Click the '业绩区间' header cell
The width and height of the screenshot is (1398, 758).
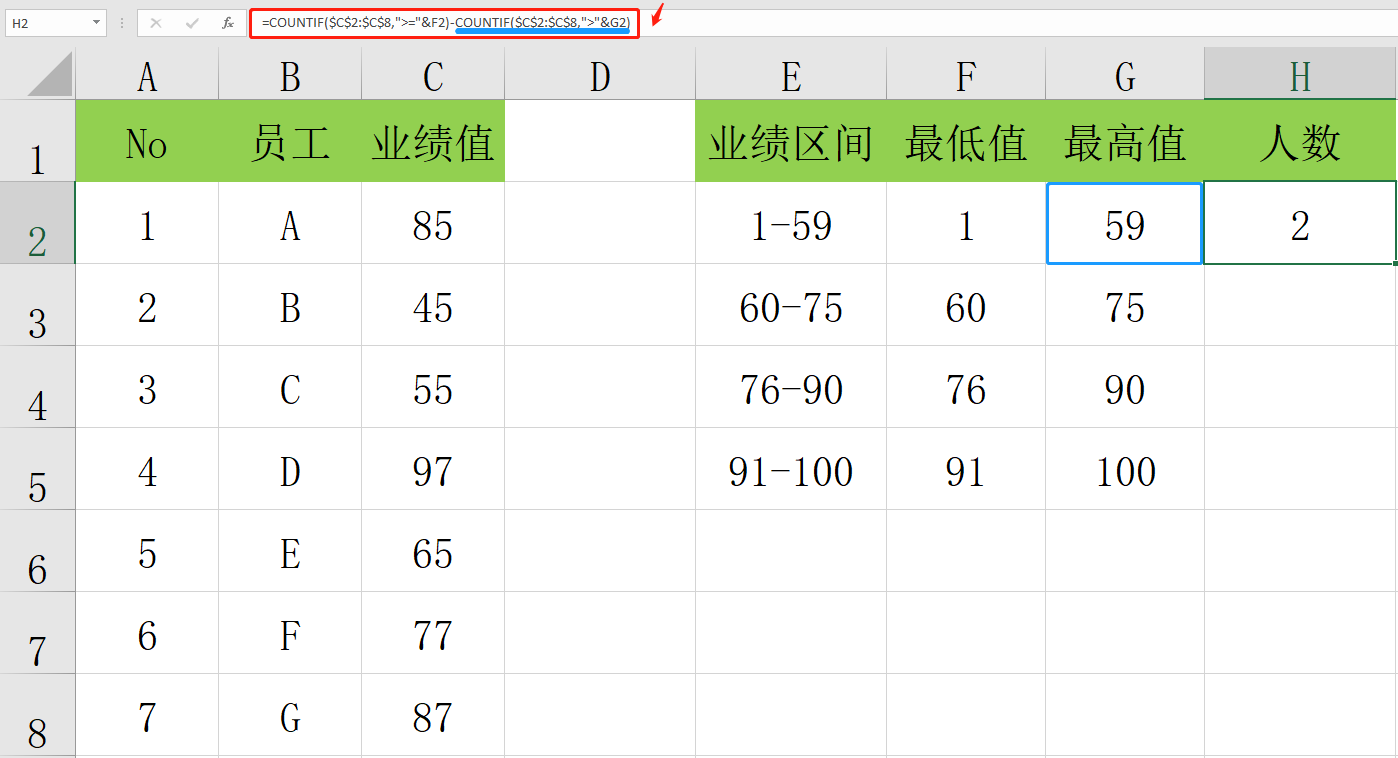791,141
